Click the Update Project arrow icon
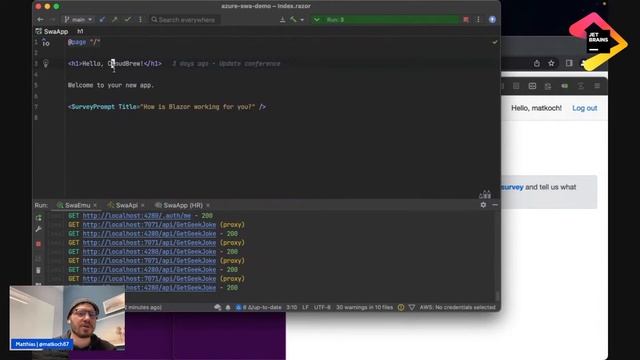Viewport: 640px width, 360px height. point(102,20)
